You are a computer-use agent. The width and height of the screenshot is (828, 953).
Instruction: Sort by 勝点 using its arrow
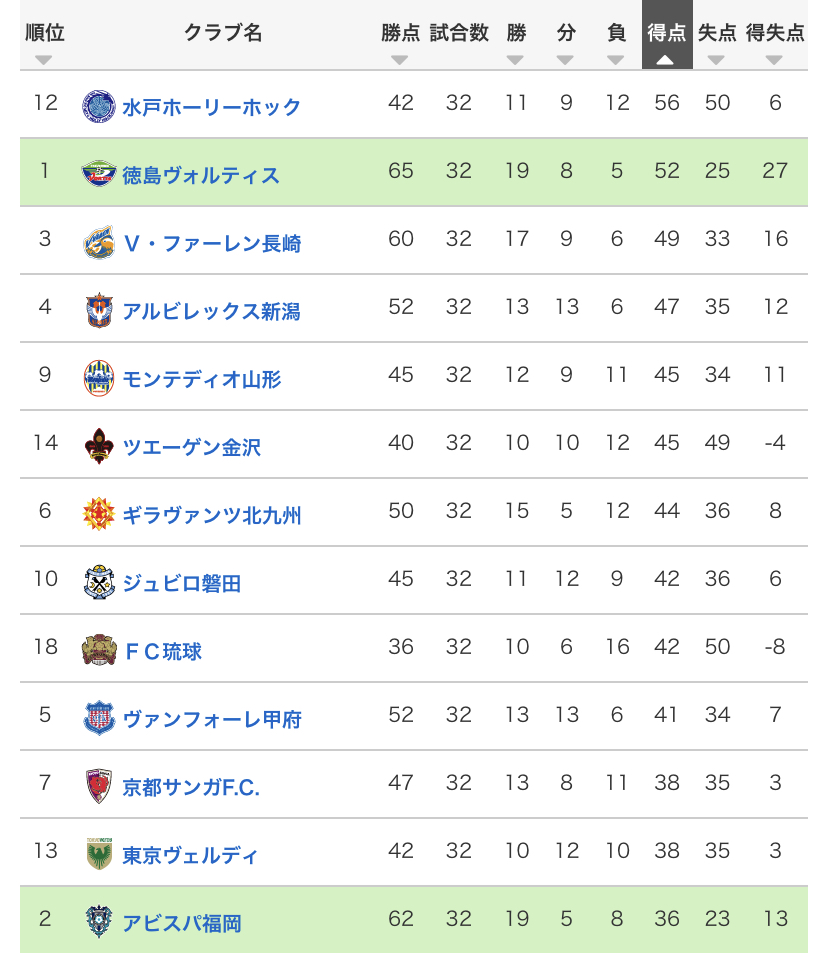pyautogui.click(x=400, y=60)
